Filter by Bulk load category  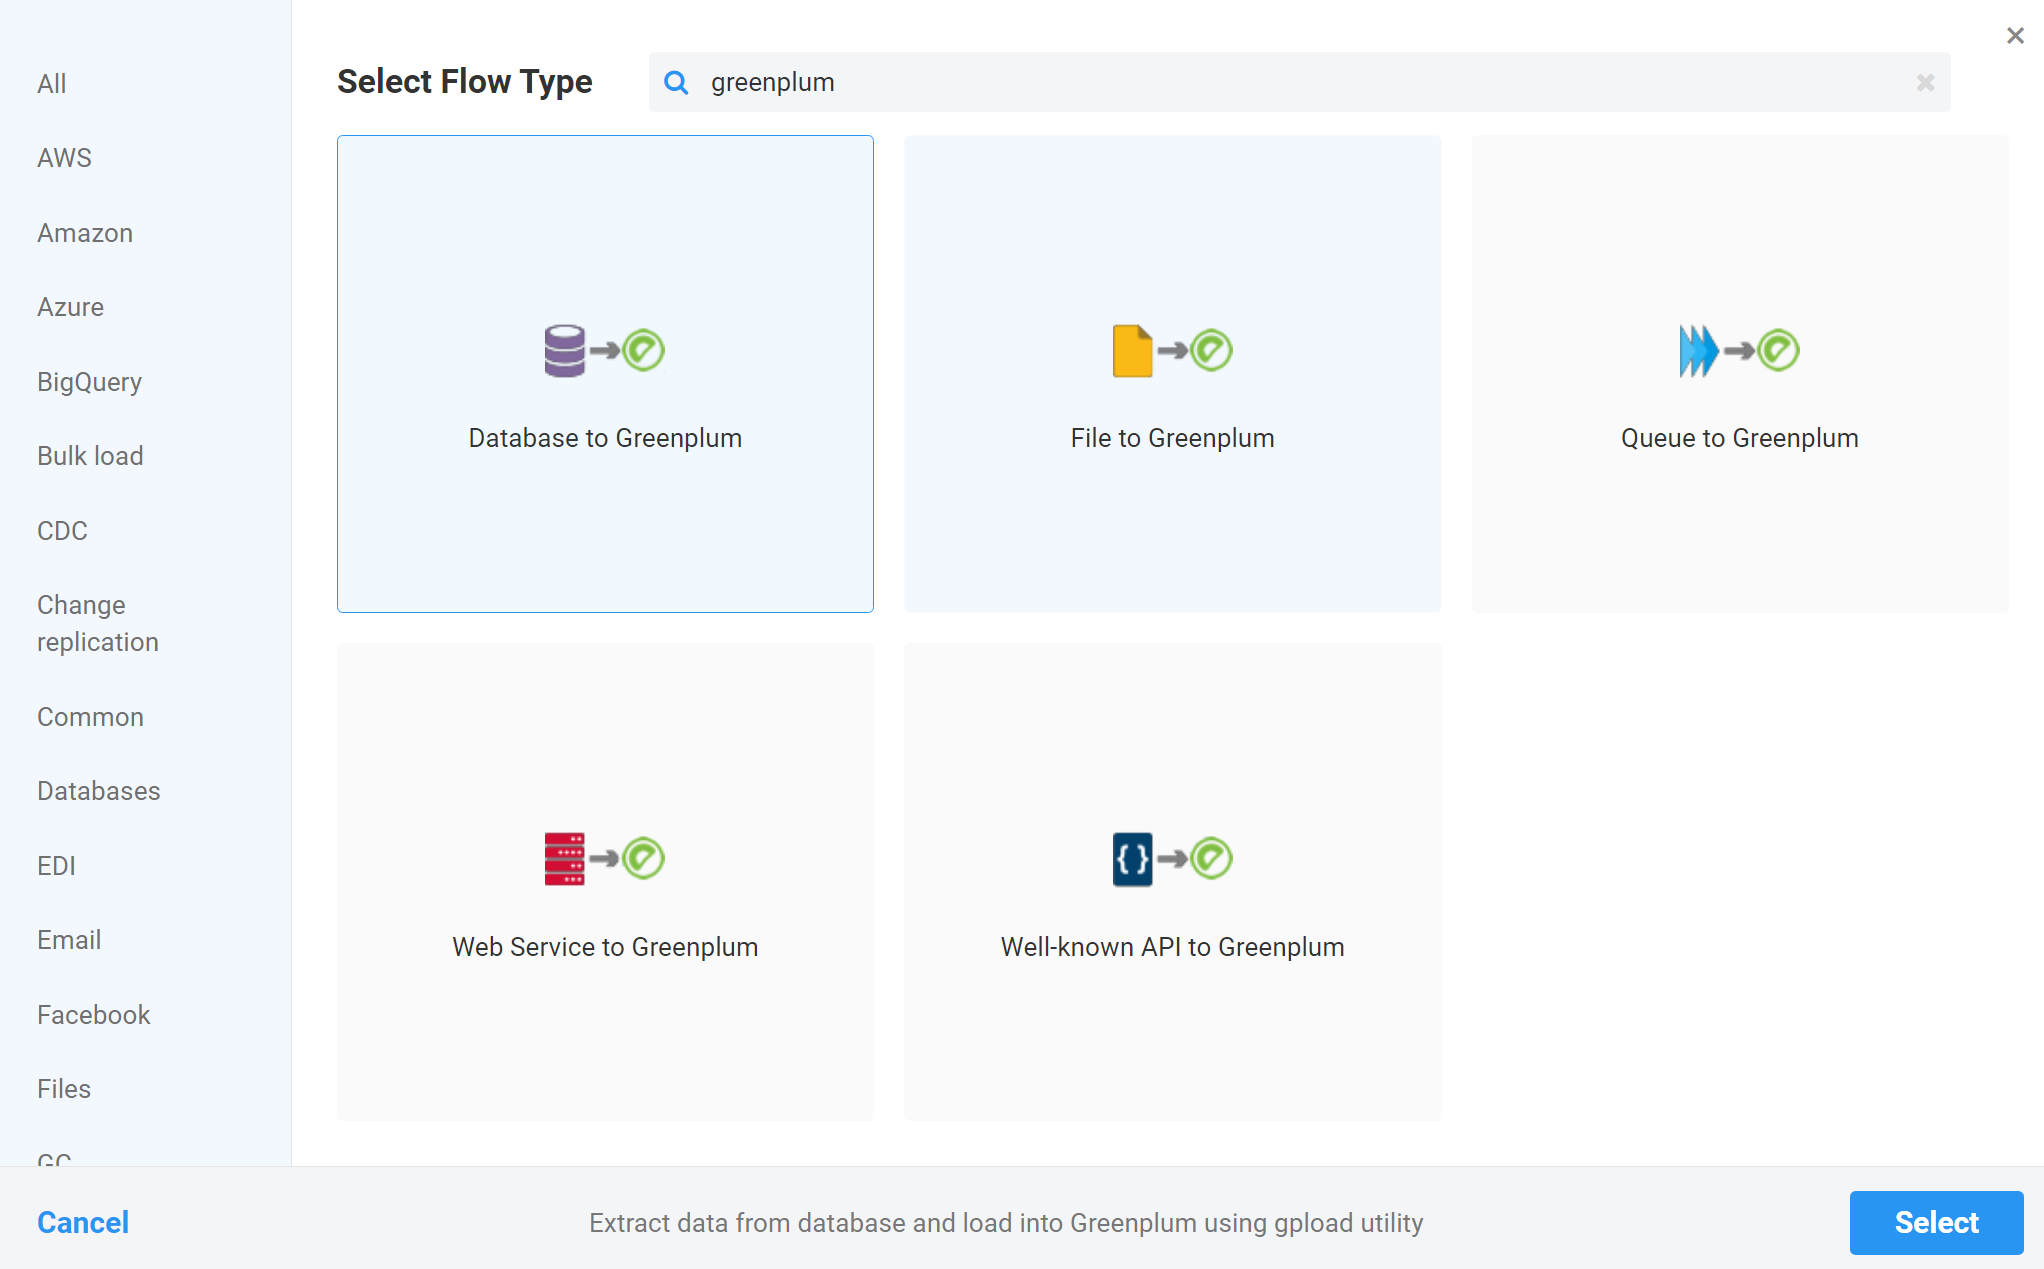click(90, 456)
